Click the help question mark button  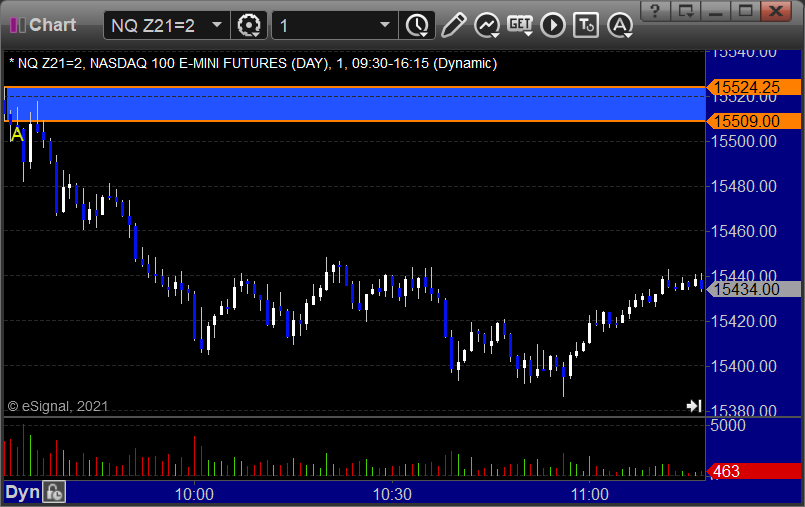point(655,10)
